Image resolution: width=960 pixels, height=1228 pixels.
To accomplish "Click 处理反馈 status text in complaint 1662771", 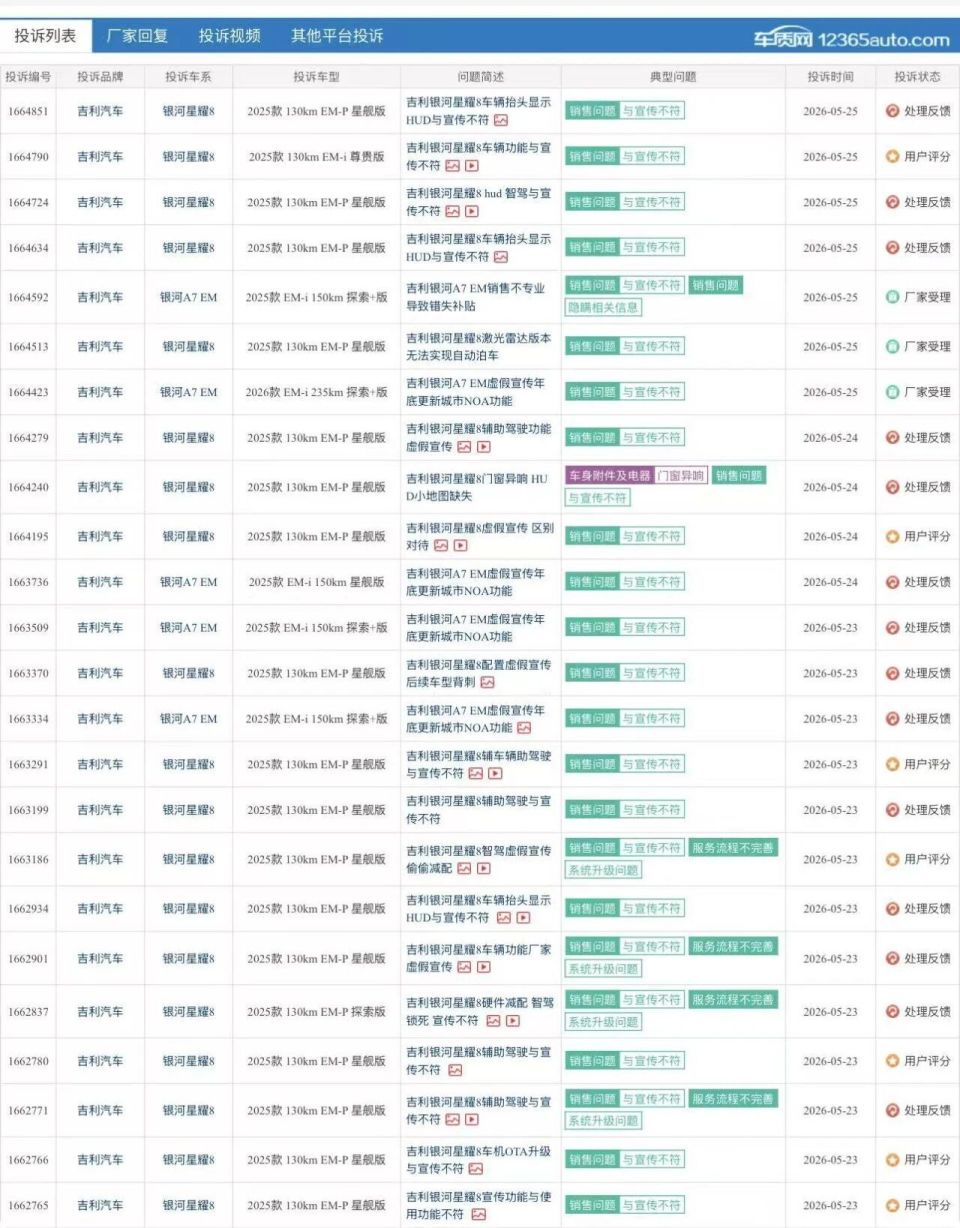I will click(927, 1111).
